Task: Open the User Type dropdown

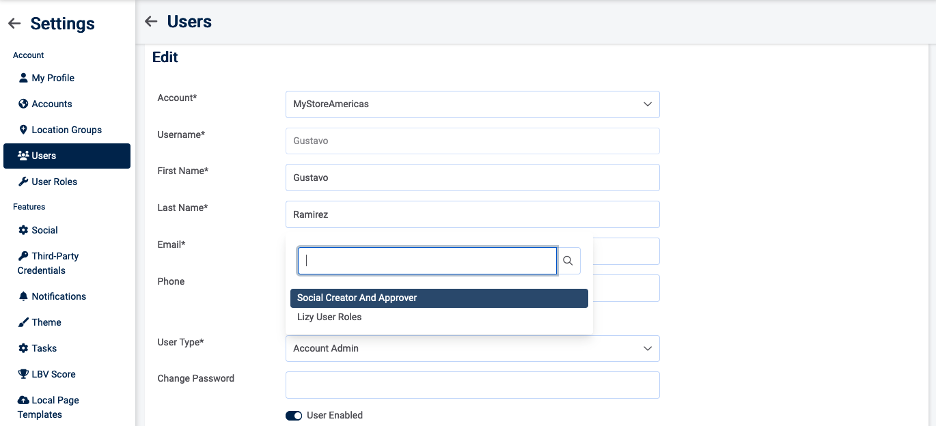Action: pos(472,348)
